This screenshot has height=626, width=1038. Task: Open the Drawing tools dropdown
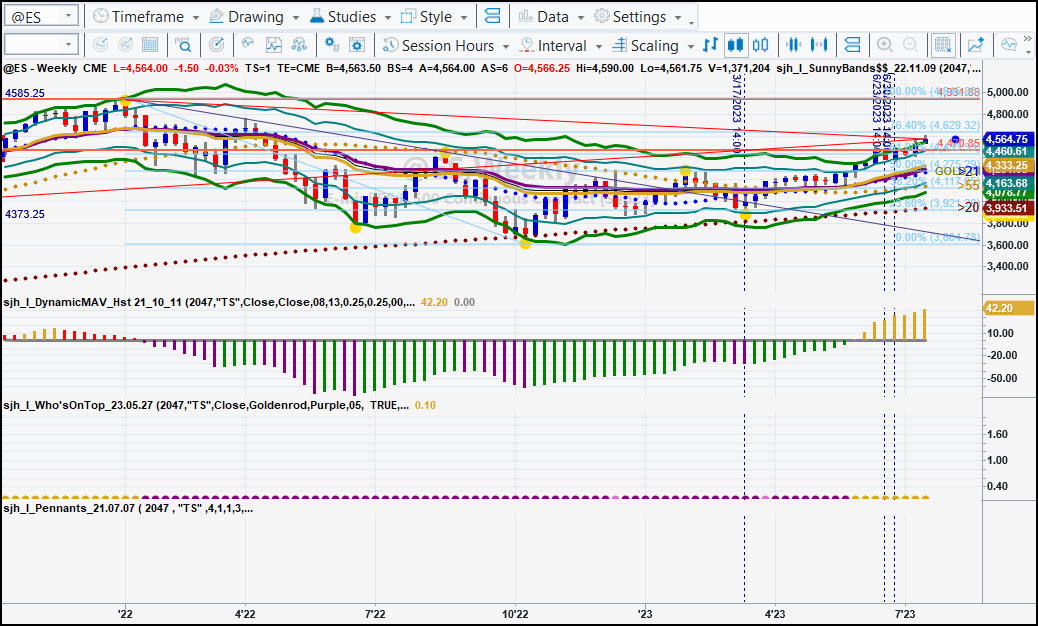(254, 17)
